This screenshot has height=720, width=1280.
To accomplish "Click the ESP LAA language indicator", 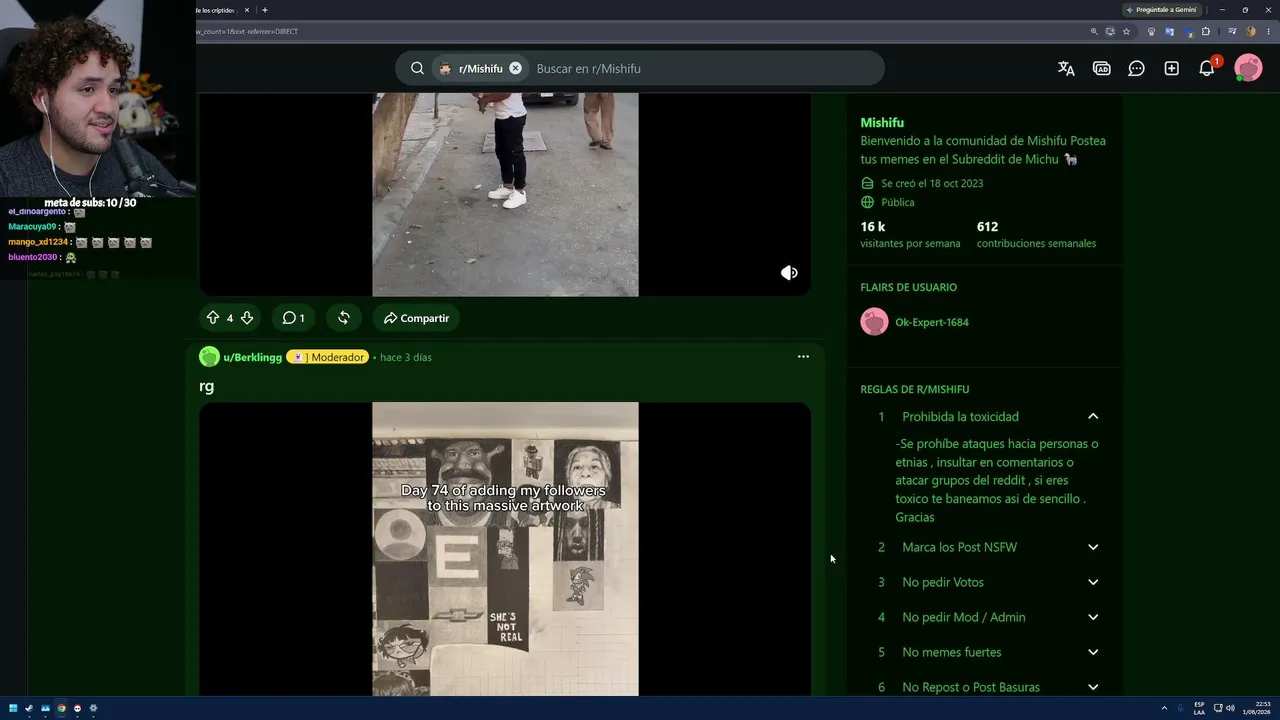I will pos(1199,708).
